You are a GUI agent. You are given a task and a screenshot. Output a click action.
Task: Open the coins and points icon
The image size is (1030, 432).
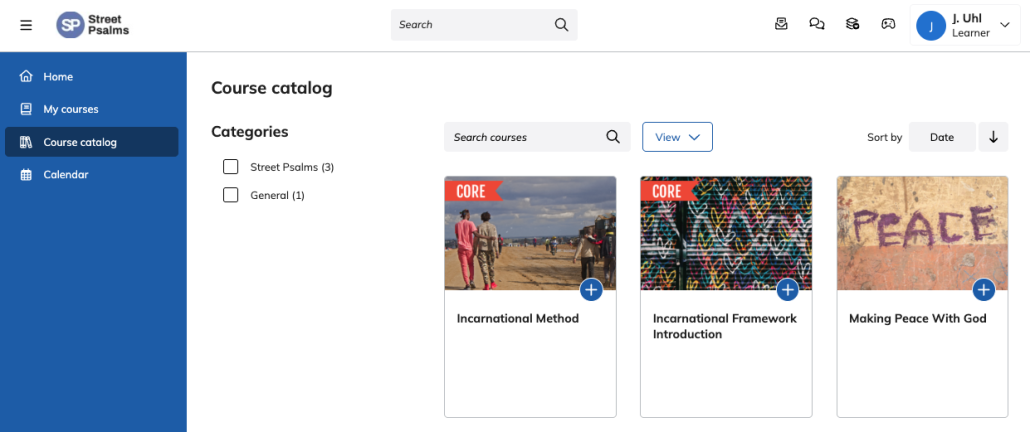pos(853,24)
